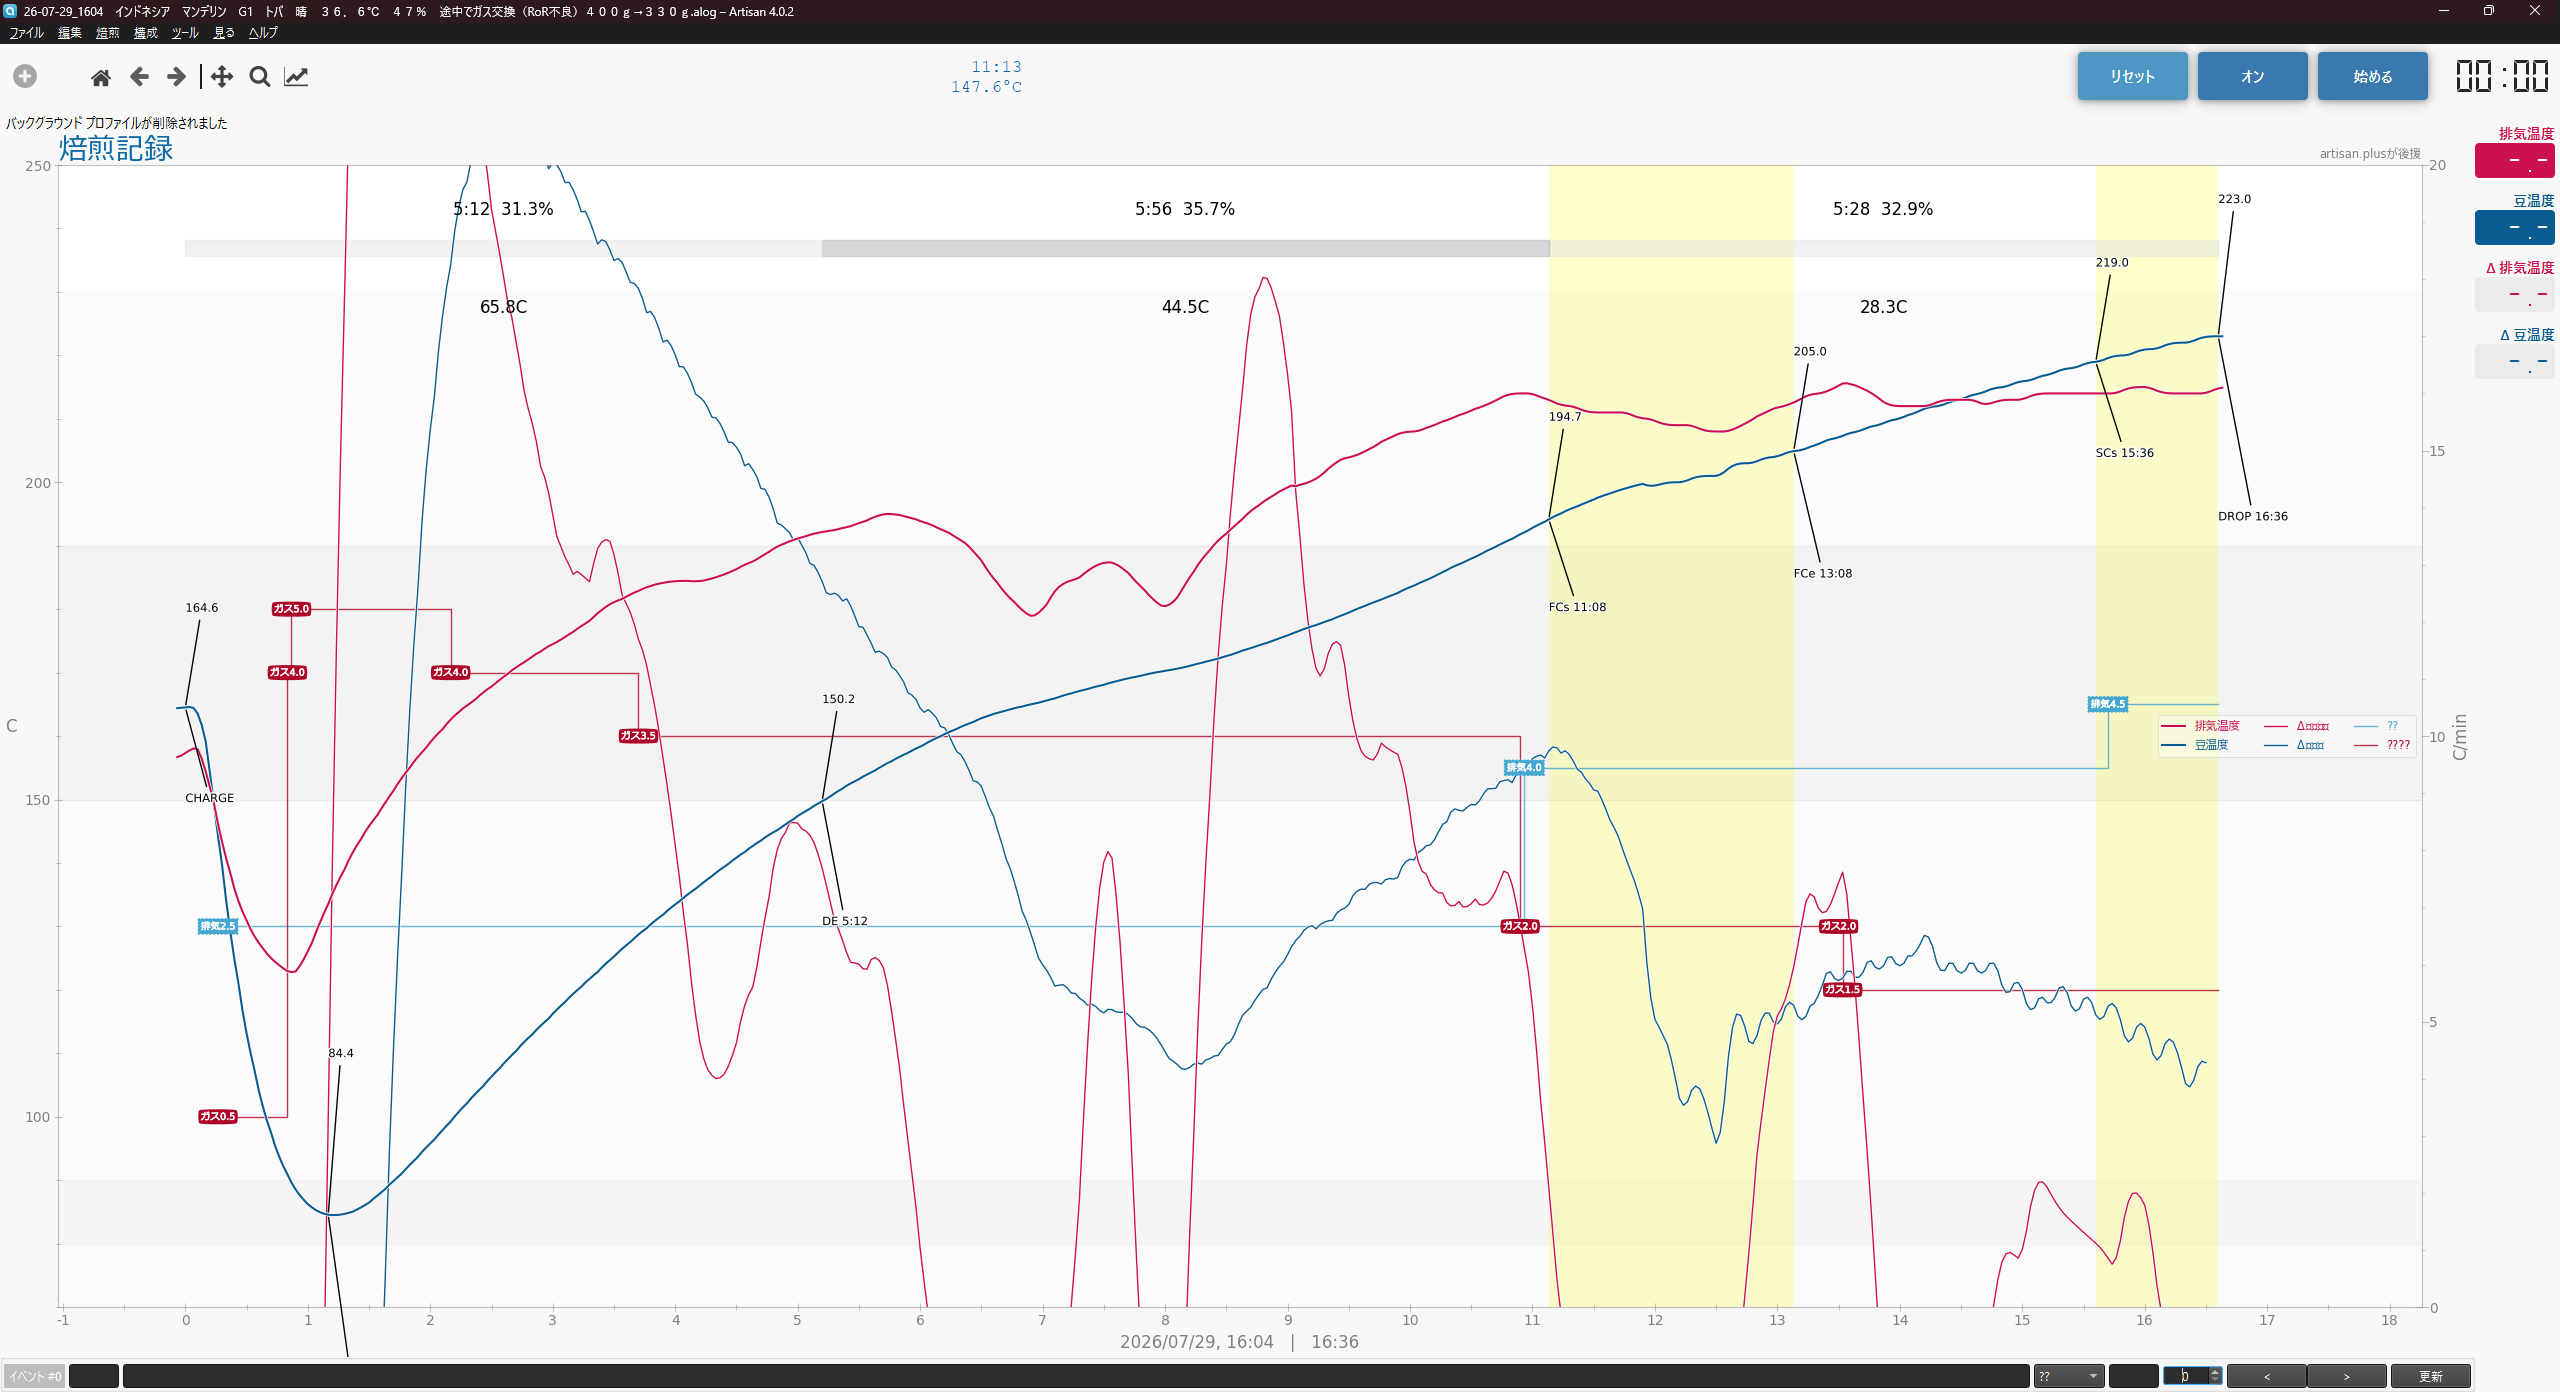Screen dimensions: 2560x1392
Task: Go back to the previous chart view
Action: pos(139,76)
